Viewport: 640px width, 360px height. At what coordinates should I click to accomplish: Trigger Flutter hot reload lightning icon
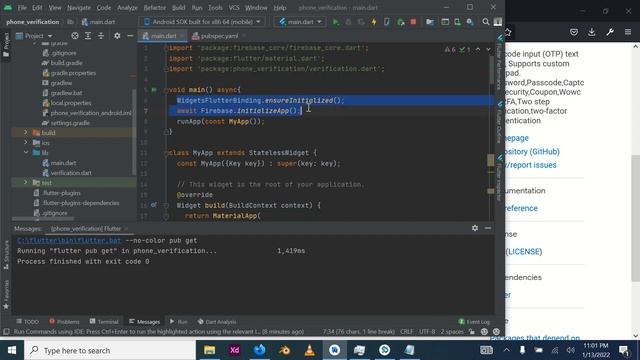click(374, 22)
